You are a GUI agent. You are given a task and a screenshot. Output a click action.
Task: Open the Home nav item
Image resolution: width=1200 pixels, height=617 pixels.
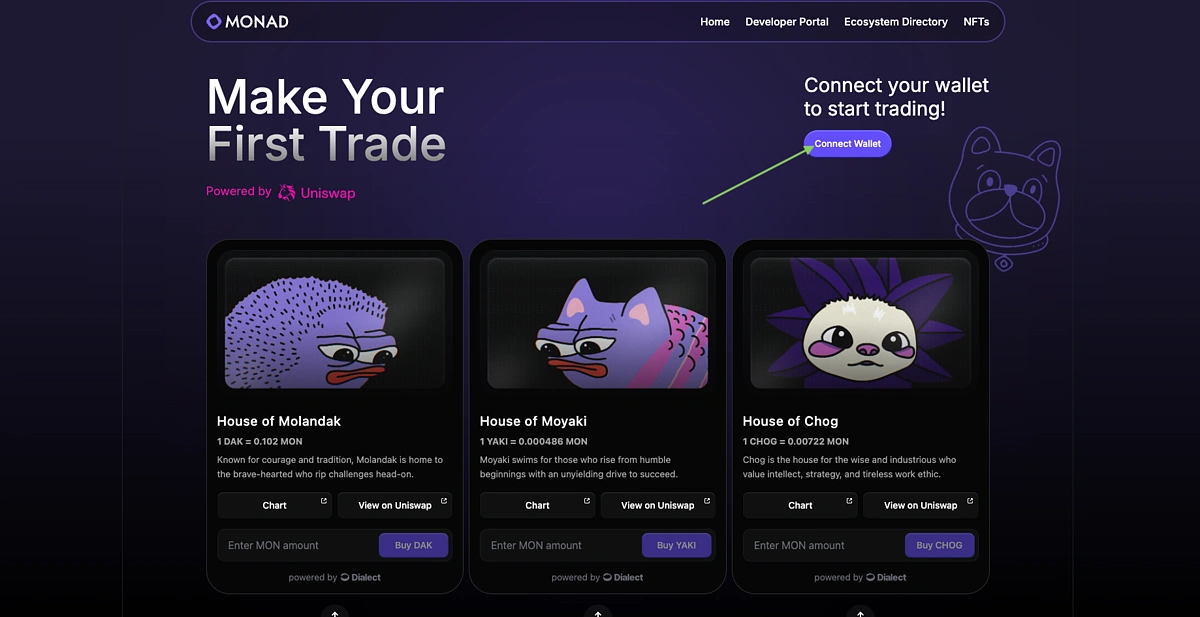715,22
